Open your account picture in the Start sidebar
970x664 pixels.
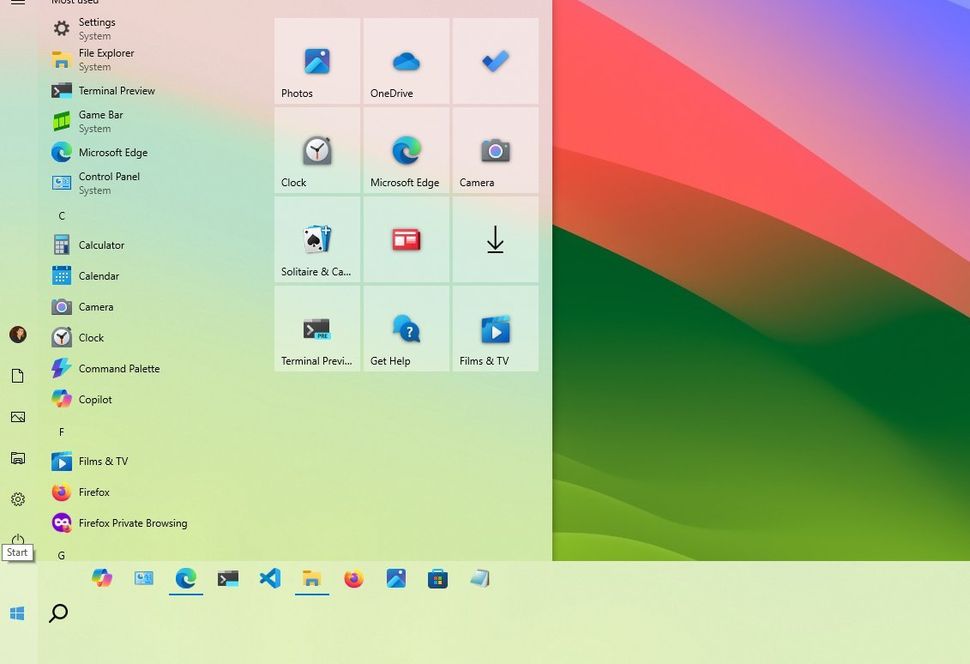17,334
